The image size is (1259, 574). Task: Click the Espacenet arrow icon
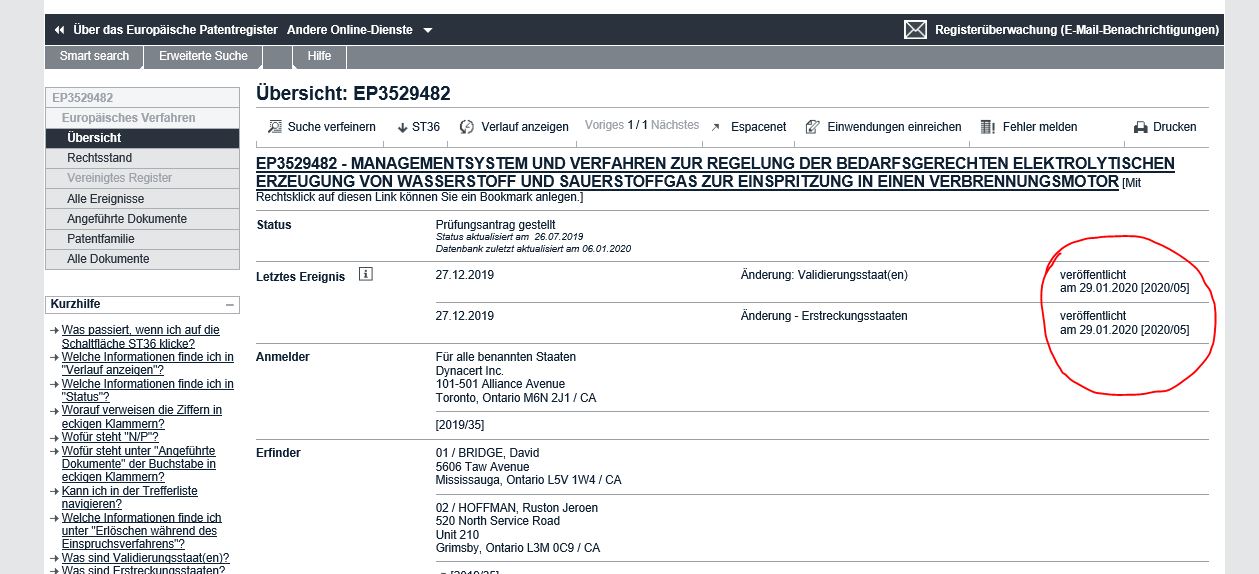[x=716, y=127]
